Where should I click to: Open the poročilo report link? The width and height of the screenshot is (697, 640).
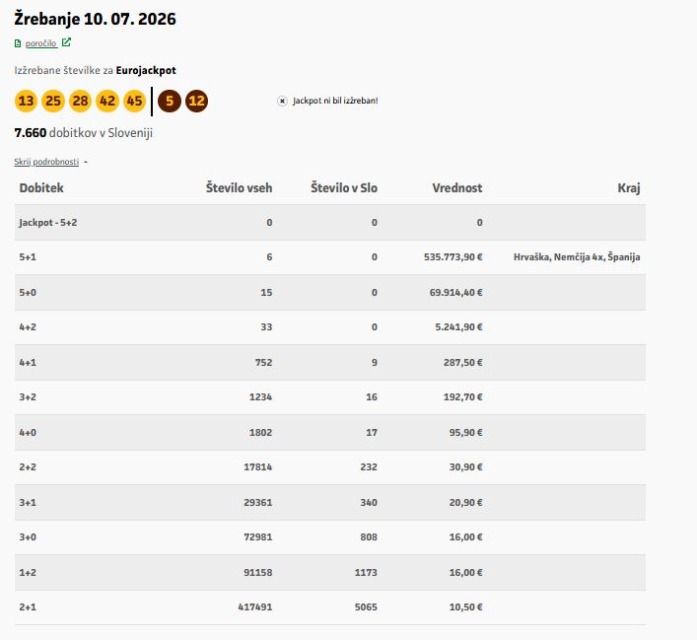pos(41,43)
